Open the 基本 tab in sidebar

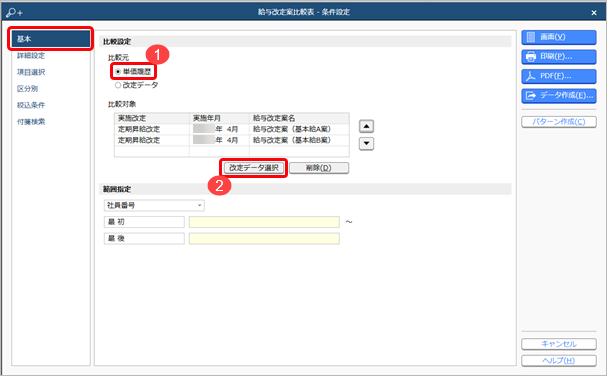(x=51, y=39)
